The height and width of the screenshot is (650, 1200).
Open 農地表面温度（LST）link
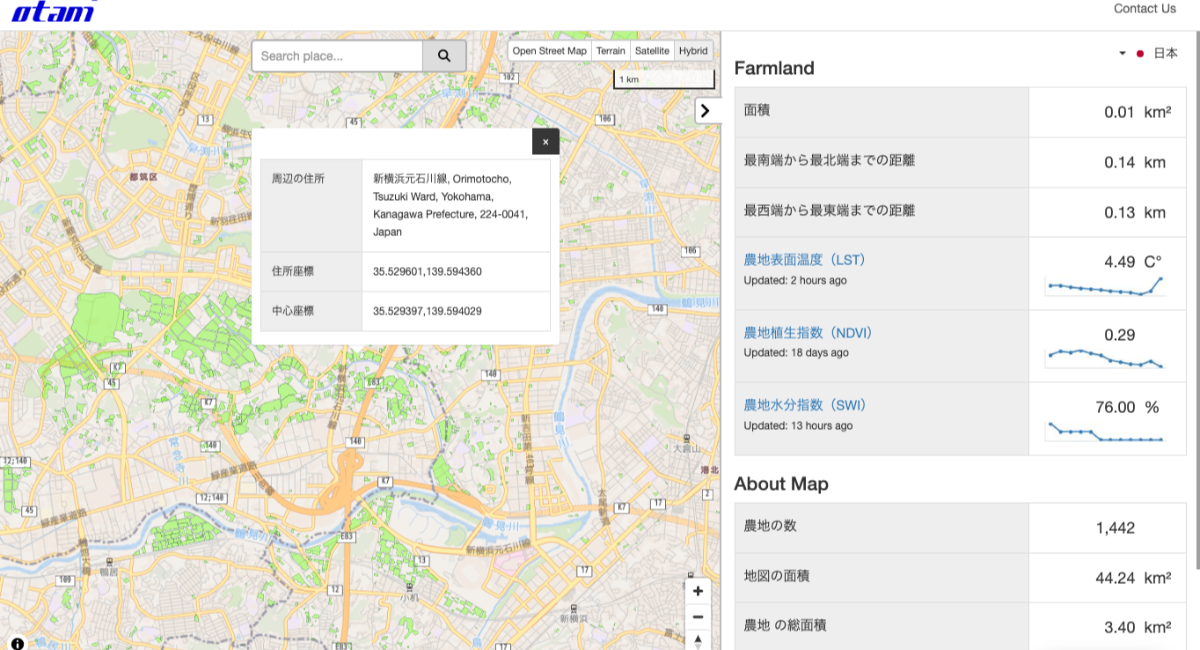[804, 260]
